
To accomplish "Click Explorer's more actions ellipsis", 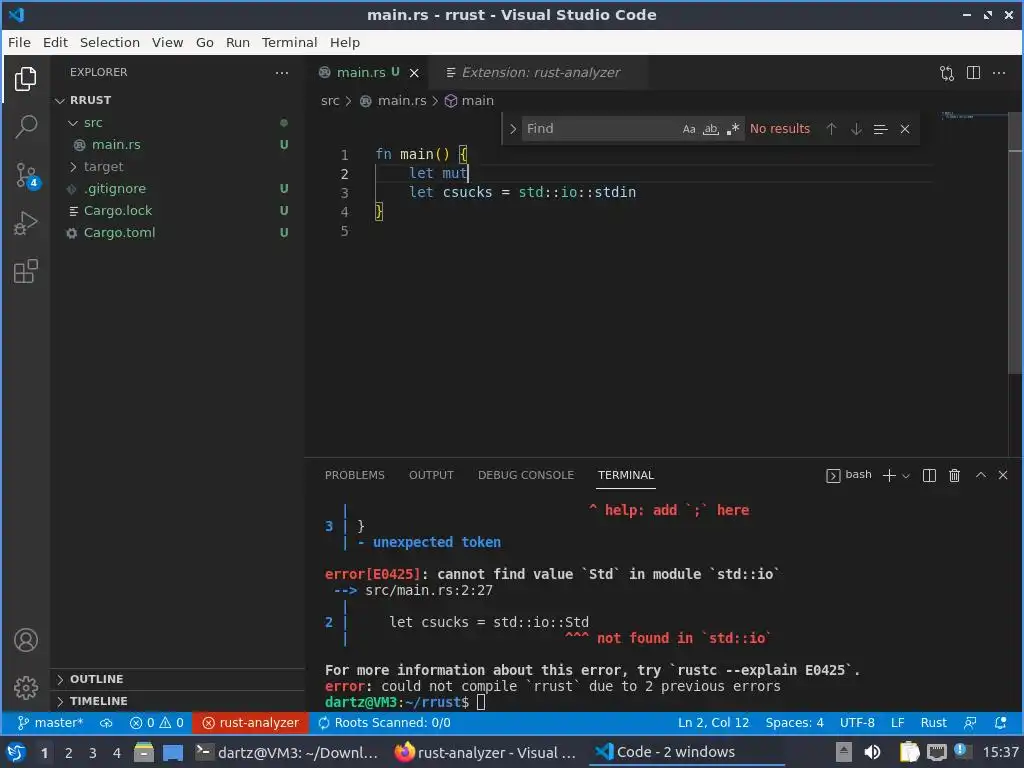I will click(282, 72).
